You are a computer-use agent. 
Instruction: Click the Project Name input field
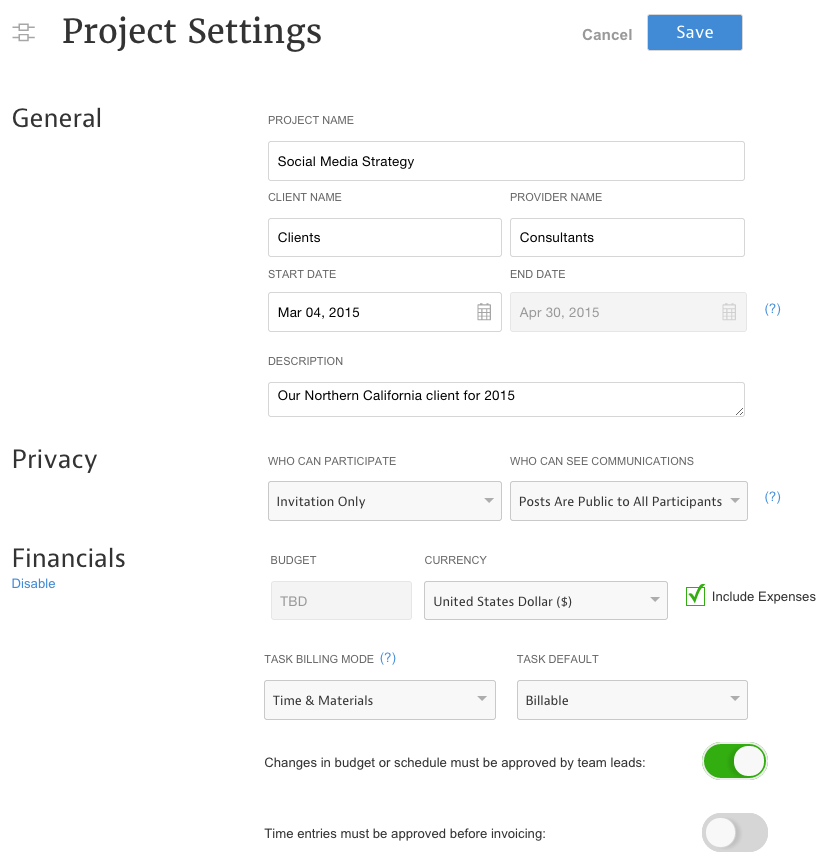coord(506,161)
